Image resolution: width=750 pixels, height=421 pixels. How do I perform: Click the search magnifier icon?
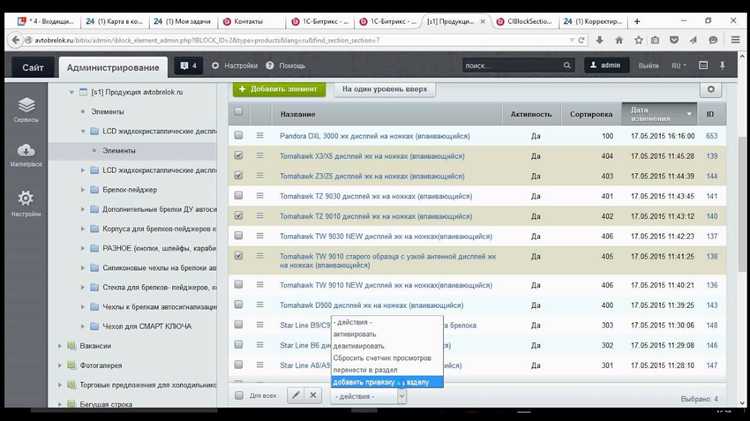tap(567, 66)
